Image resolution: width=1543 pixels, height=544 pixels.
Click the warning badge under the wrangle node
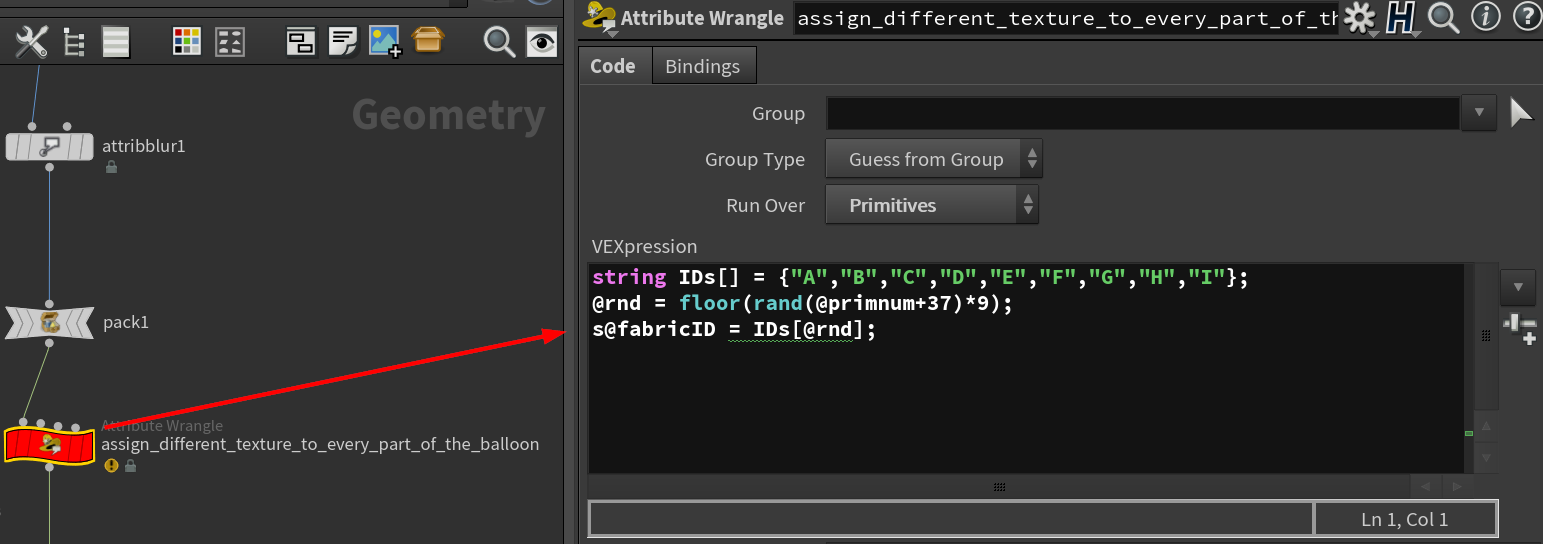click(111, 466)
